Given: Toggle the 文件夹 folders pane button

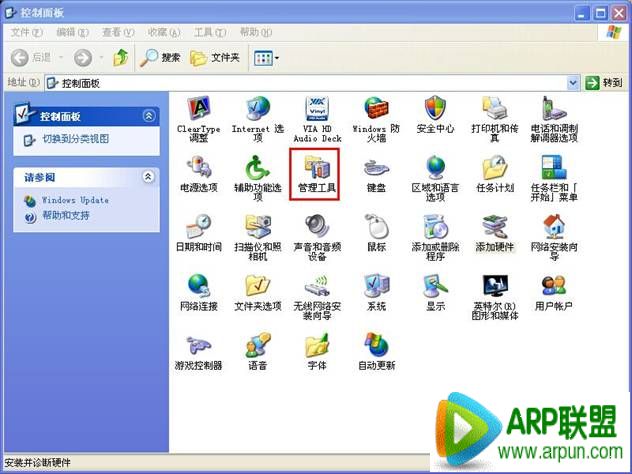Looking at the screenshot, I should (x=215, y=58).
